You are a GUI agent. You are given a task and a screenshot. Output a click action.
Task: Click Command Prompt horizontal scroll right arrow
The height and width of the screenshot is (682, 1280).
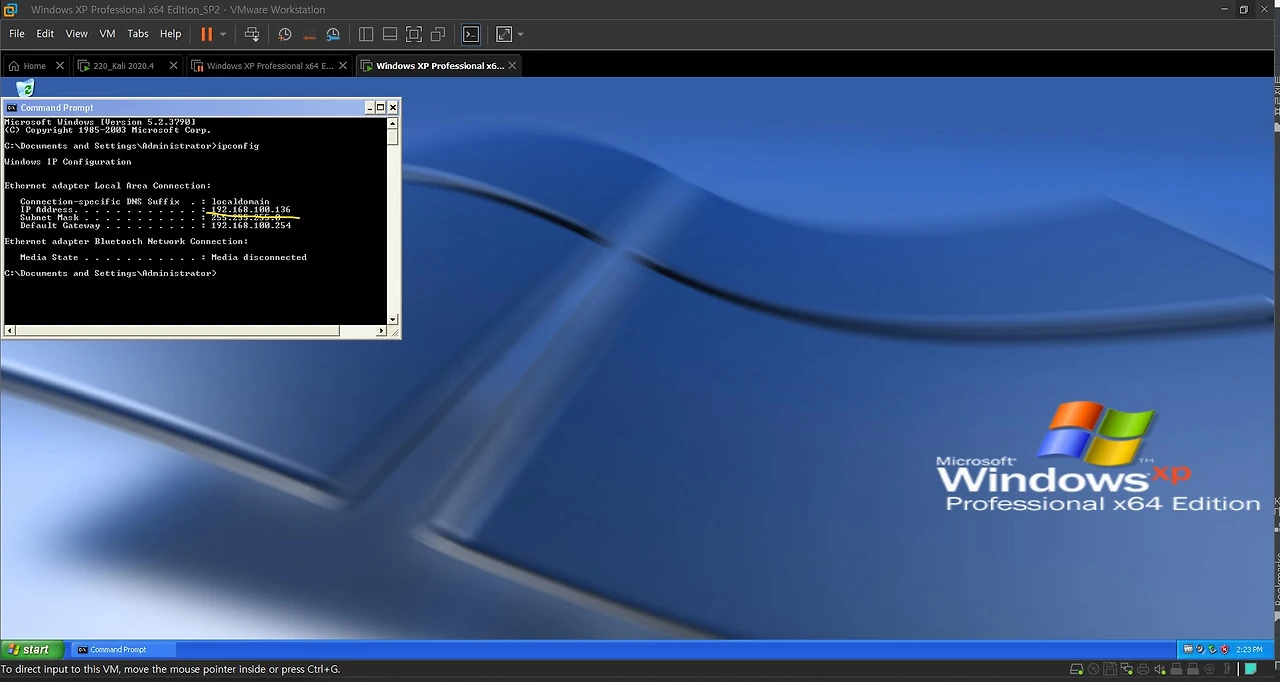click(x=381, y=330)
